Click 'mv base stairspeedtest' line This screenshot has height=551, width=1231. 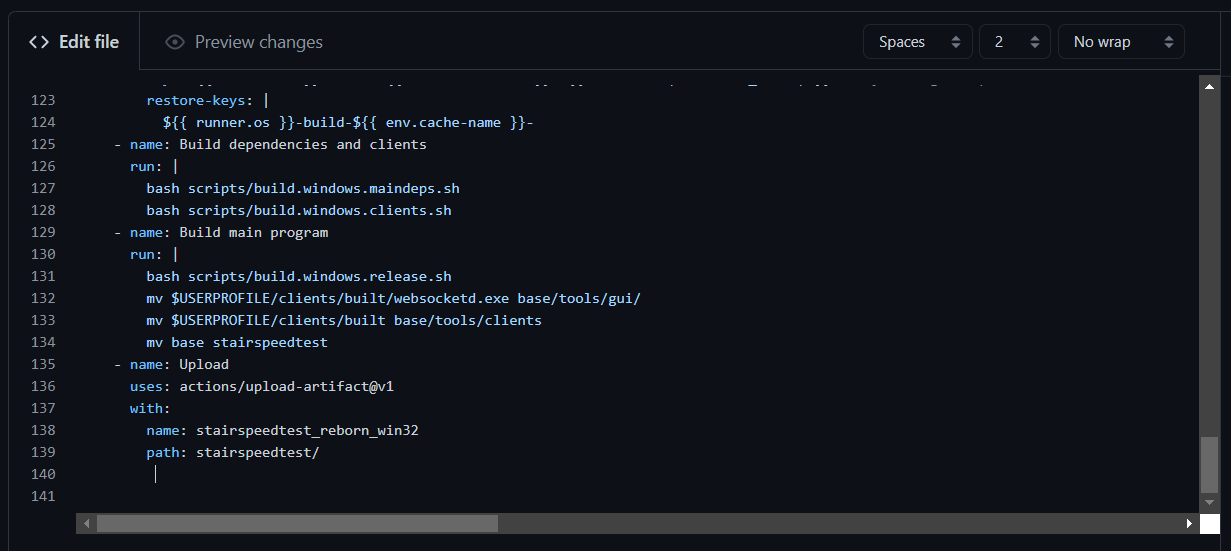point(237,343)
